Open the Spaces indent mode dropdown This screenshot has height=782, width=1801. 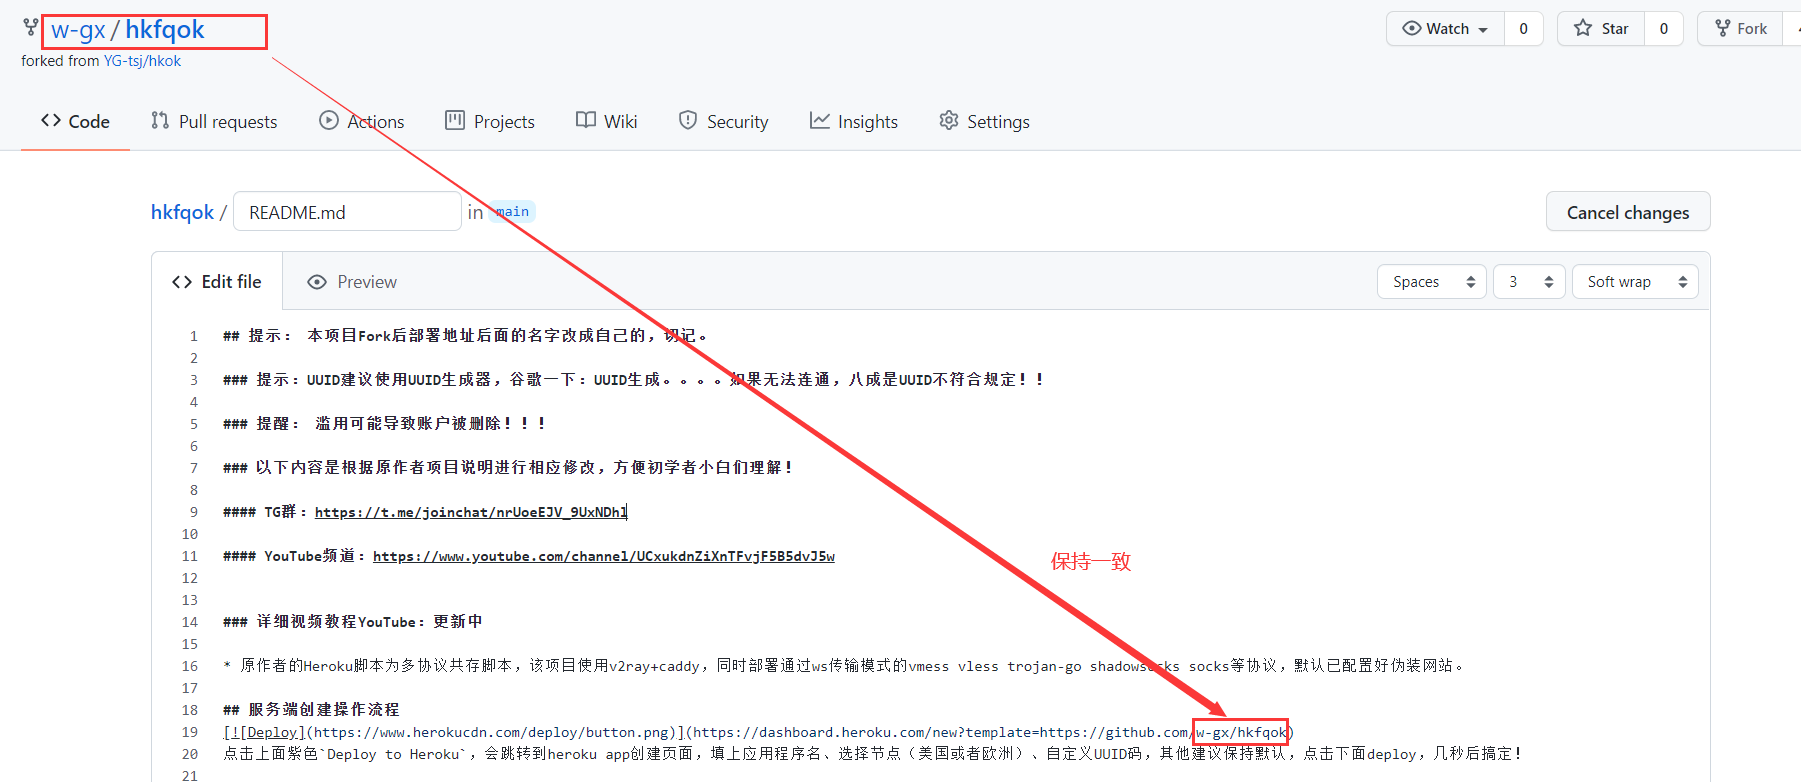1432,282
